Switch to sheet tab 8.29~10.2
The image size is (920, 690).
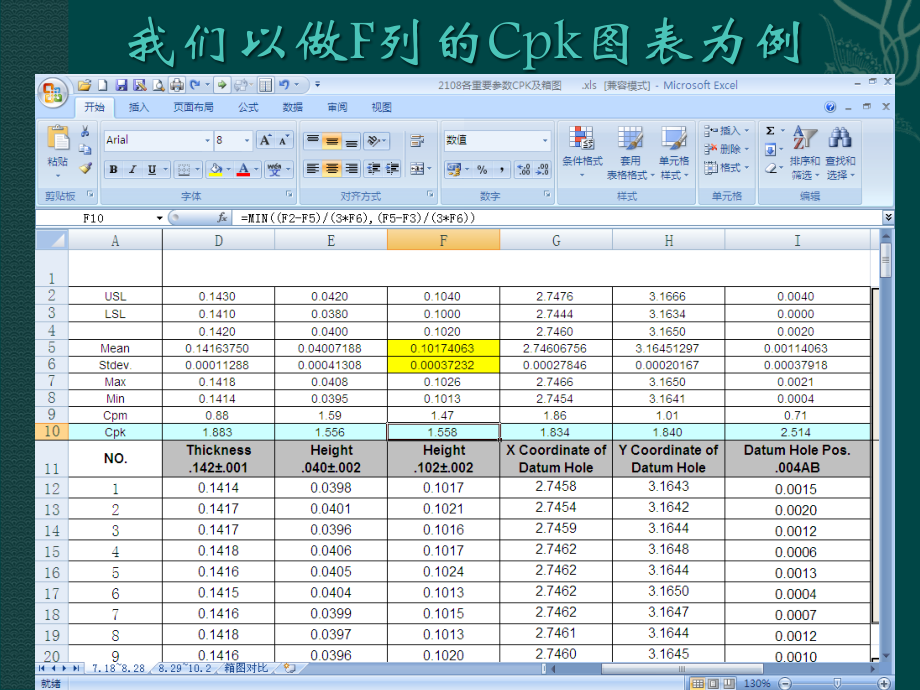click(185, 668)
